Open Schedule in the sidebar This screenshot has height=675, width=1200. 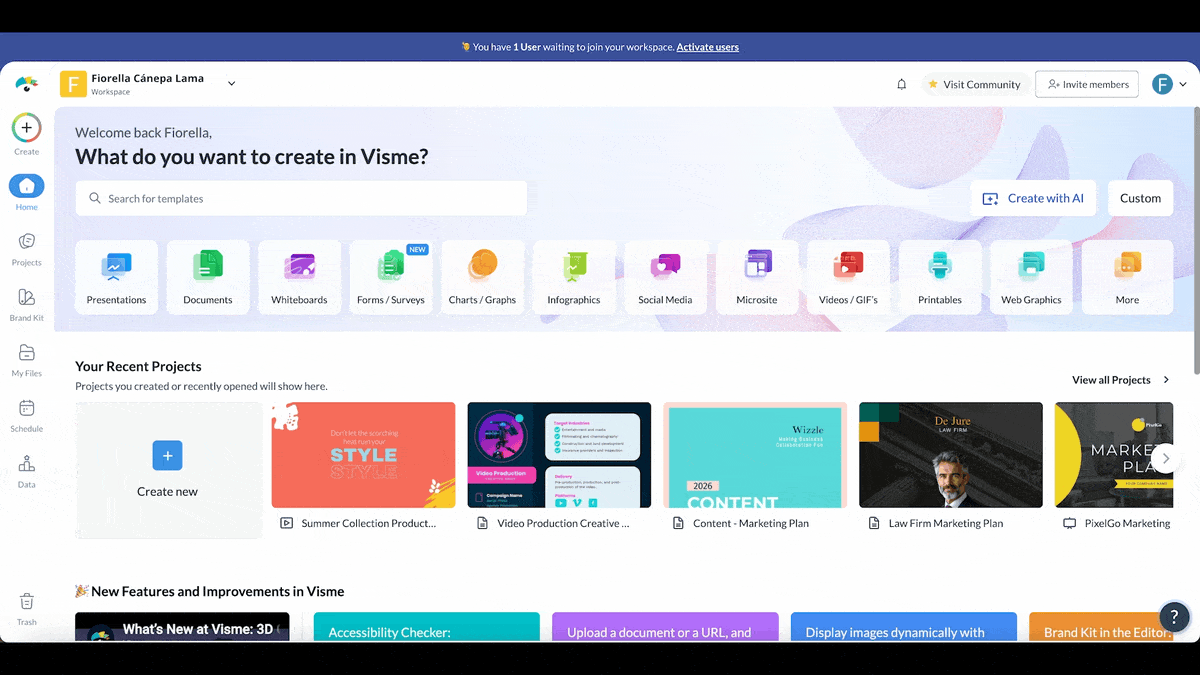point(27,416)
